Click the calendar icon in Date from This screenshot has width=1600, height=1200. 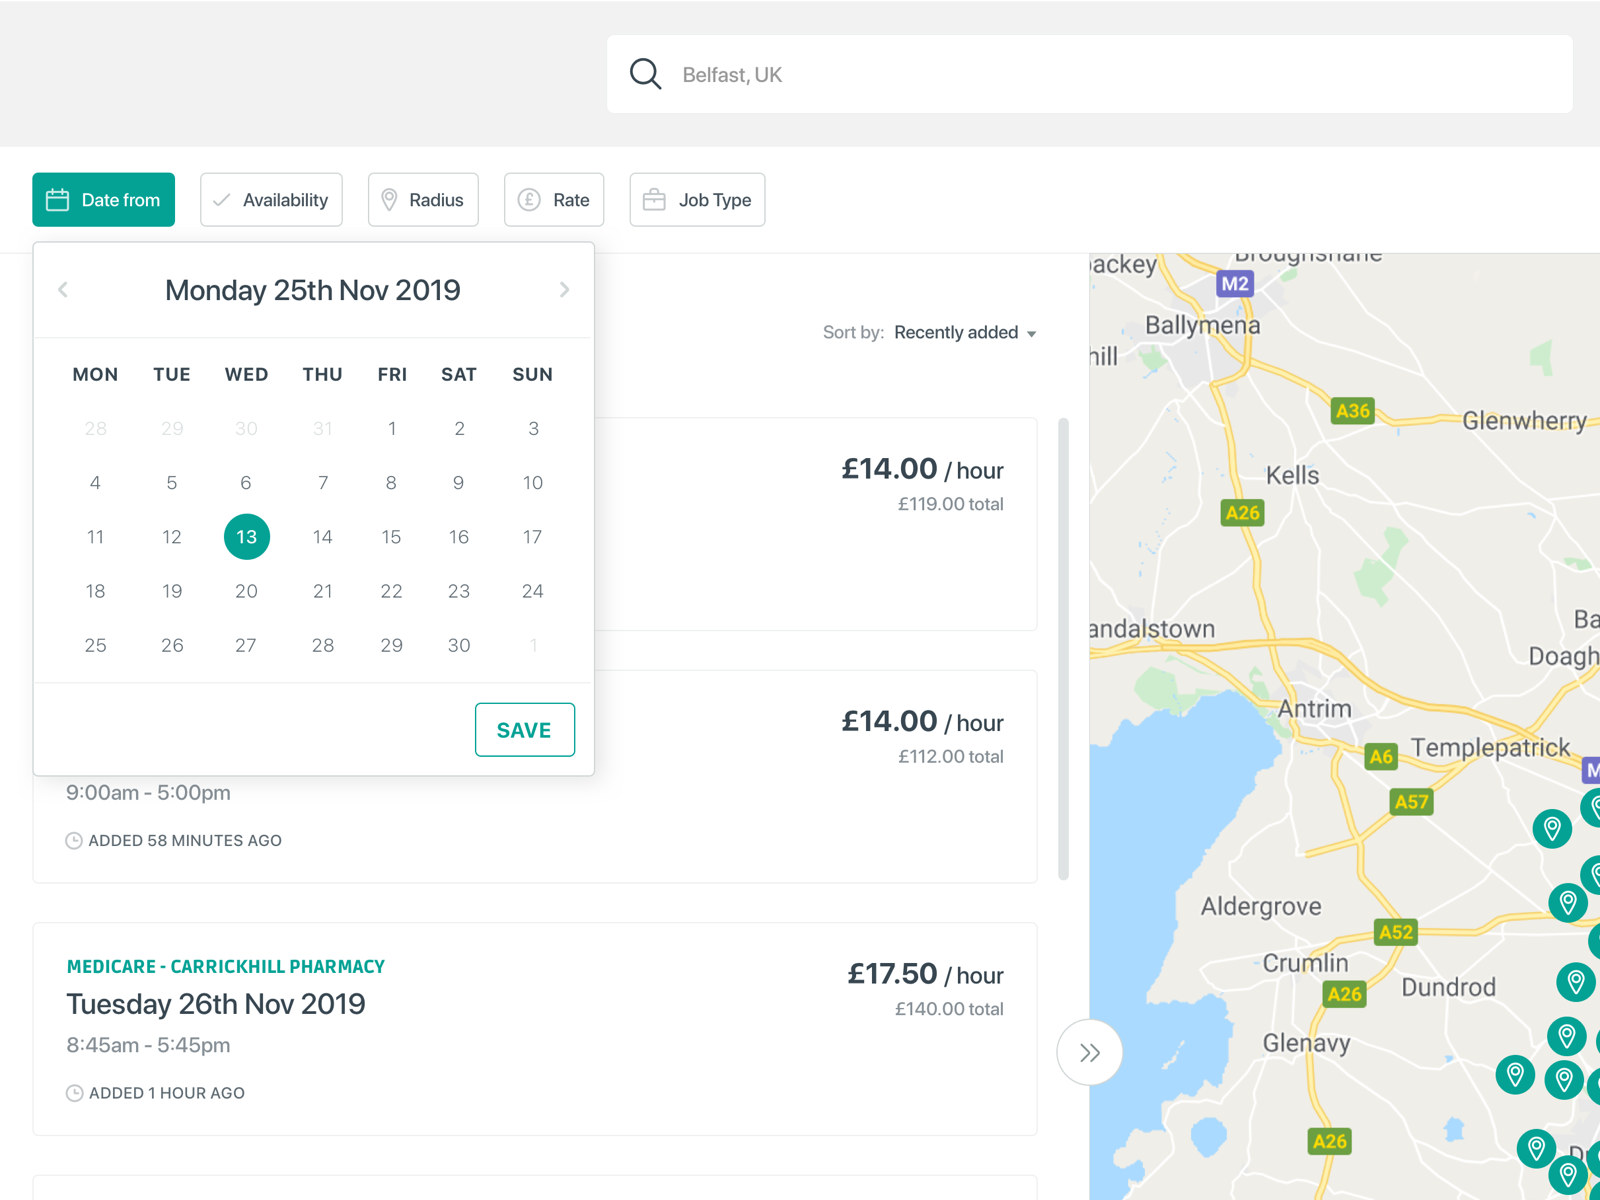click(x=58, y=200)
